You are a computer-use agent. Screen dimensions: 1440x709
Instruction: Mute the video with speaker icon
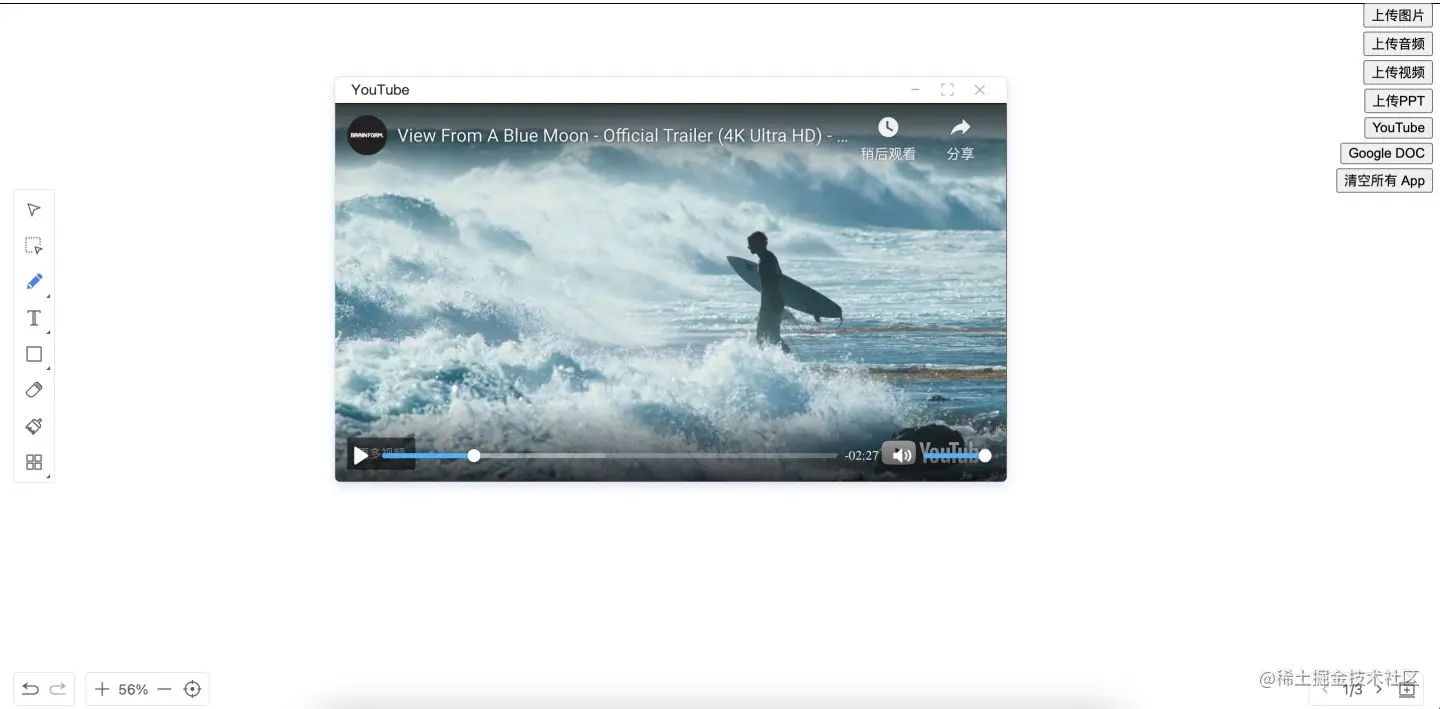tap(901, 455)
